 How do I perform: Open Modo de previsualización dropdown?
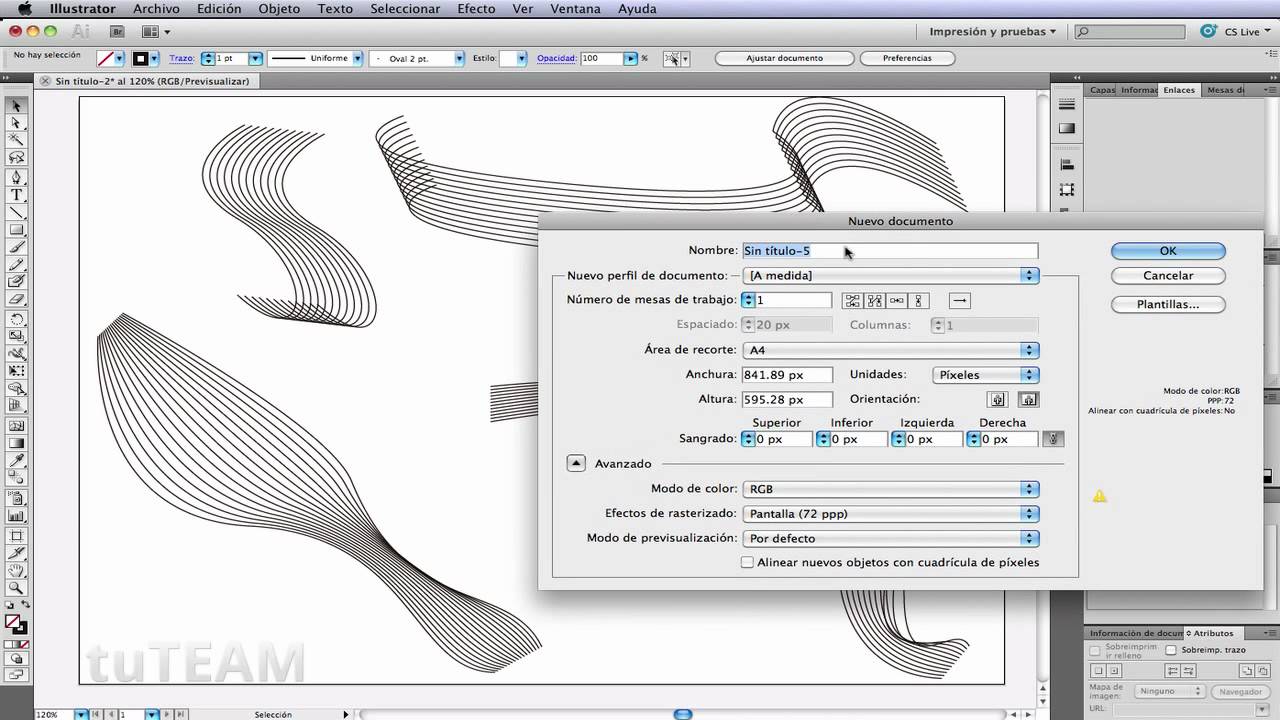click(x=891, y=538)
